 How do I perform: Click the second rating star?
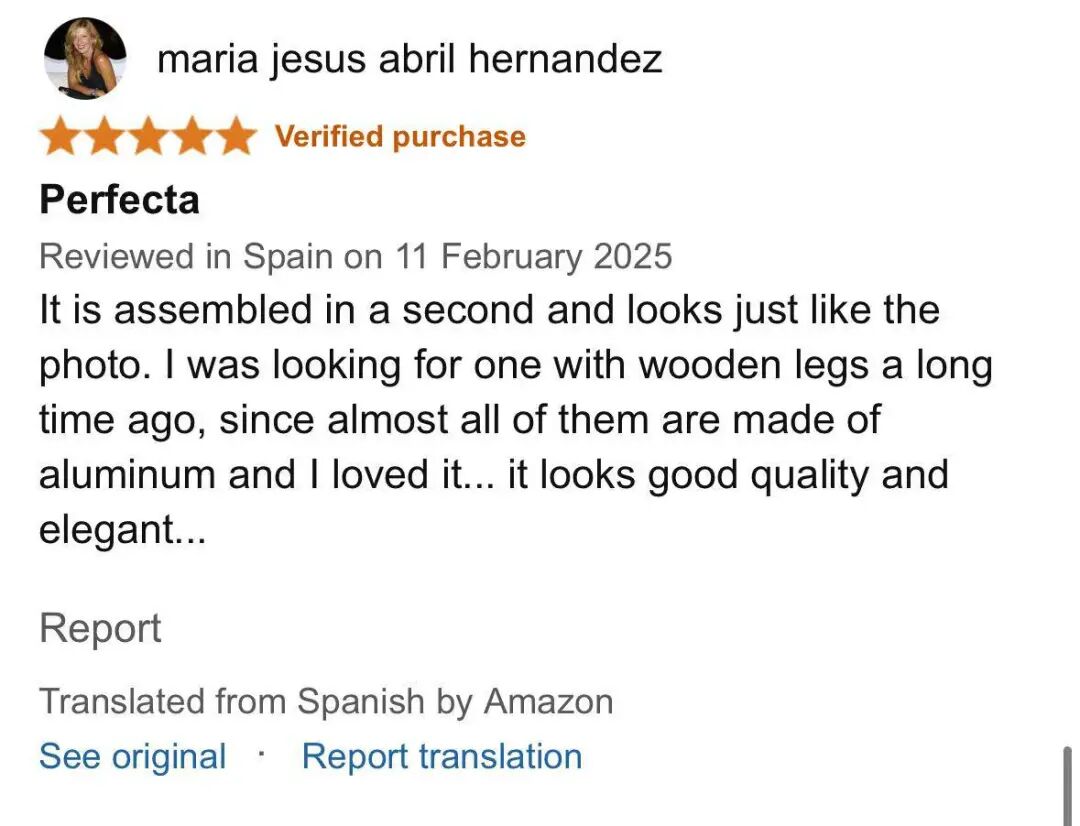click(x=103, y=137)
